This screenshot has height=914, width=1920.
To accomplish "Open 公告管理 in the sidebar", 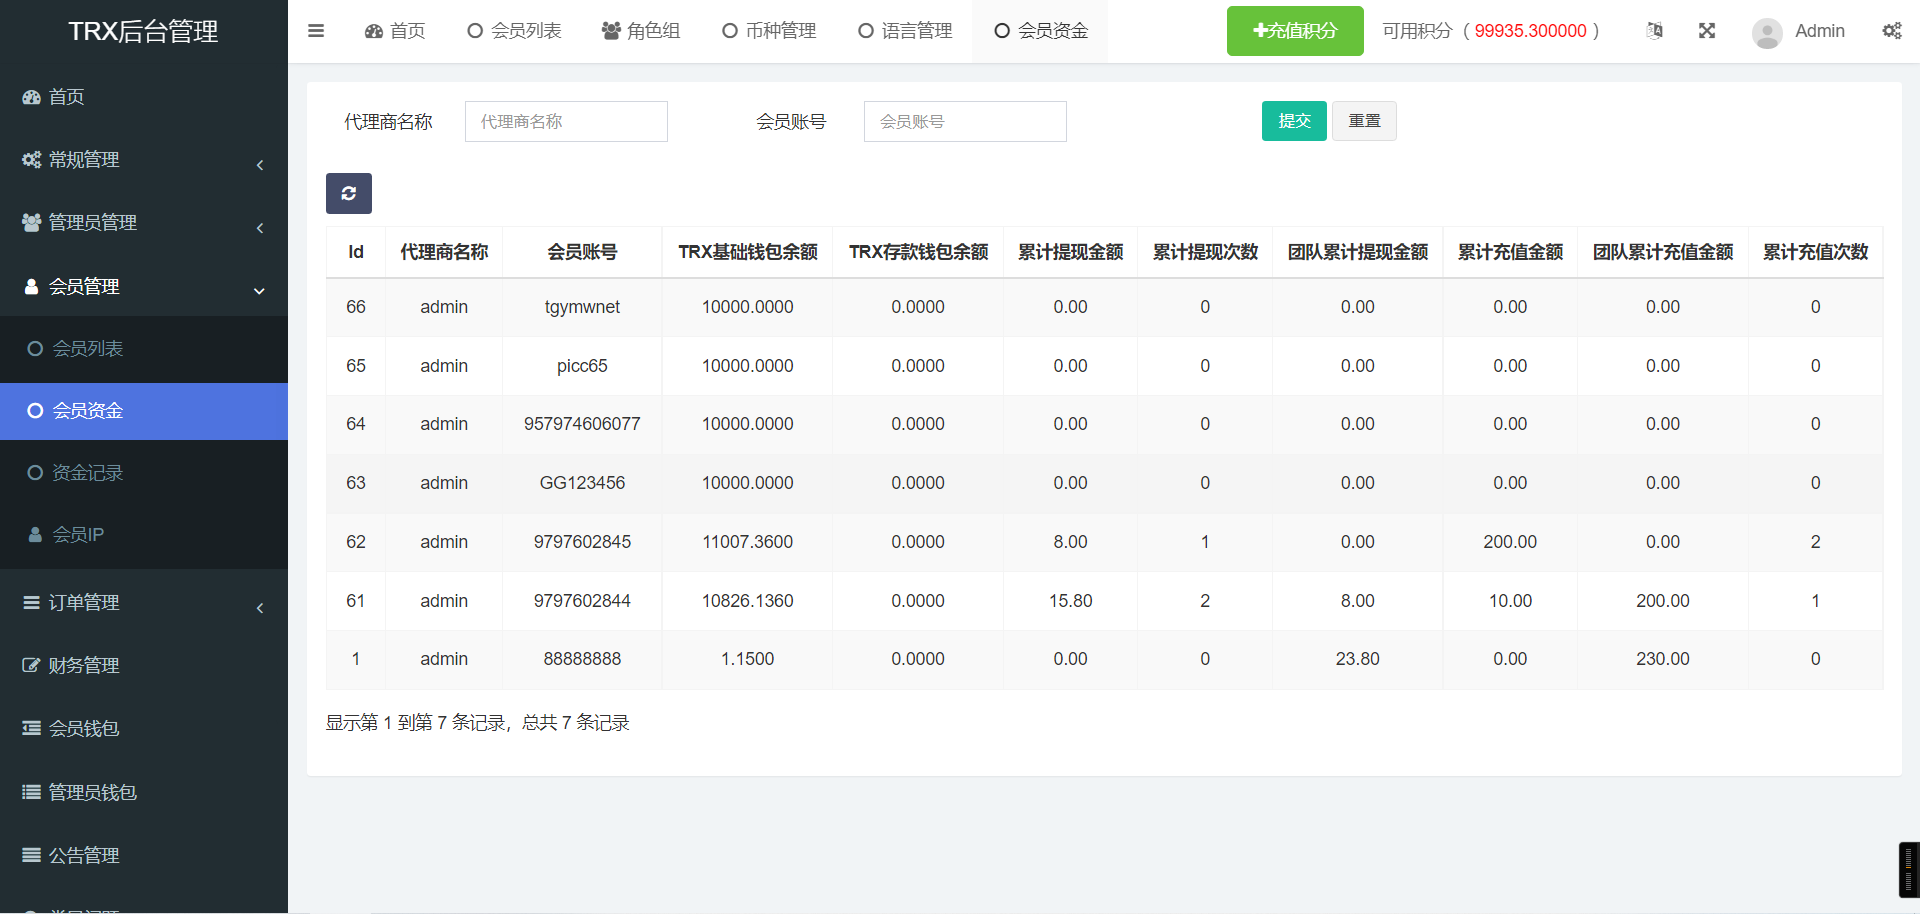I will tap(84, 856).
